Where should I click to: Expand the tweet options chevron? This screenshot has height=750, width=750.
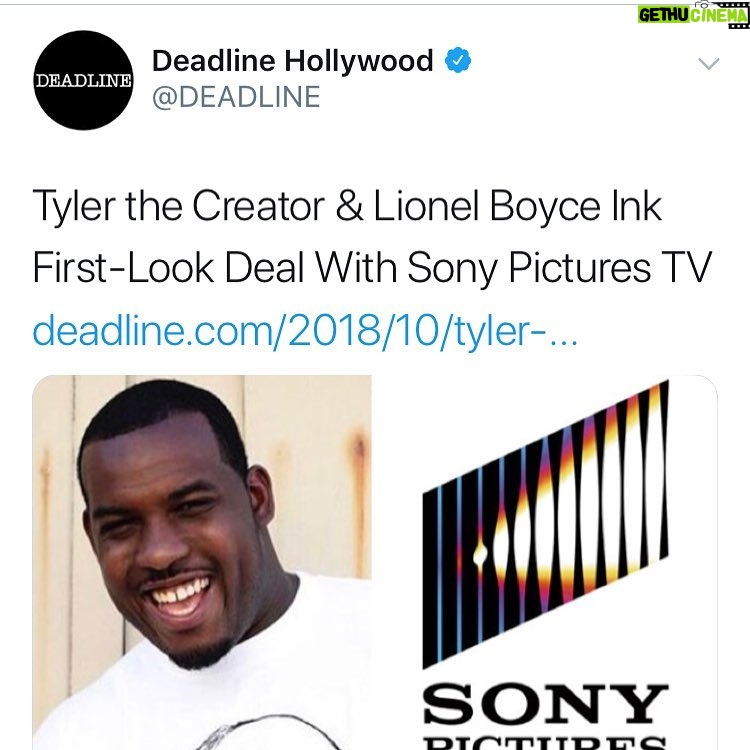point(708,63)
